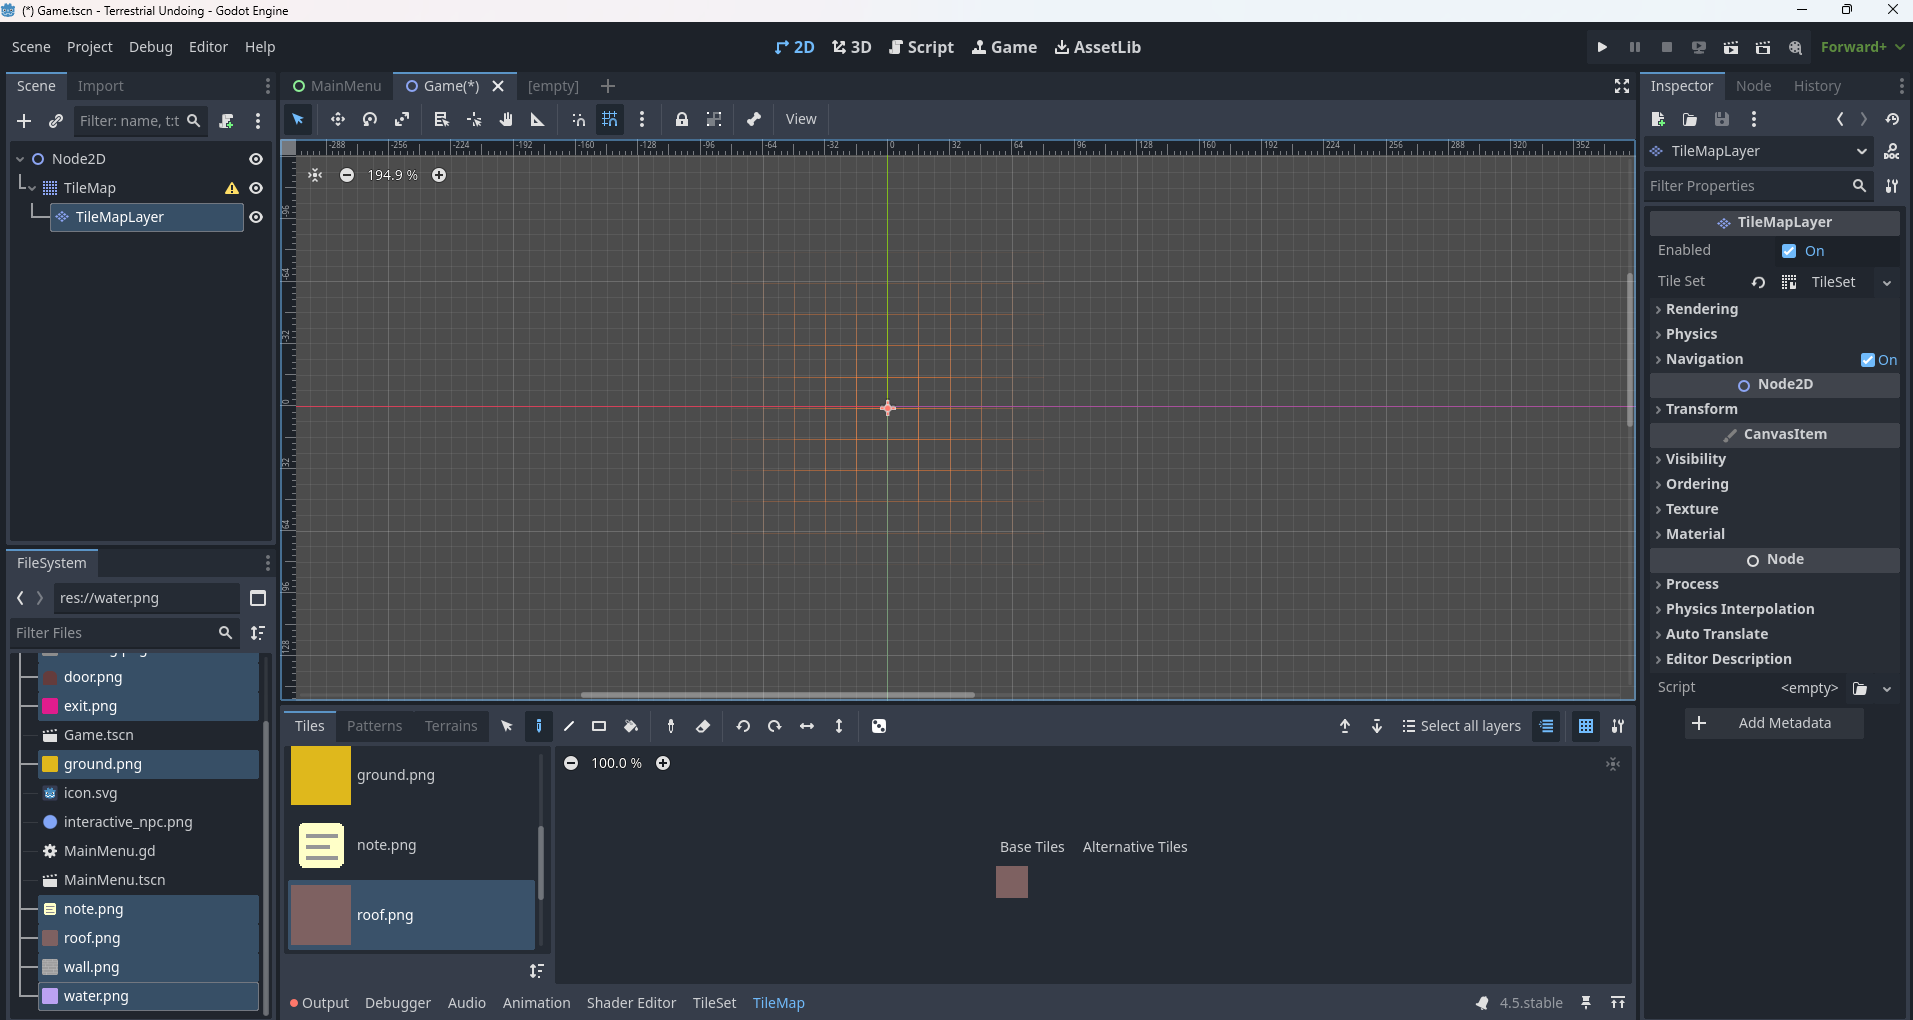Screen dimensions: 1913x1020
Task: Select the TileMap eraser tool
Action: [x=703, y=726]
